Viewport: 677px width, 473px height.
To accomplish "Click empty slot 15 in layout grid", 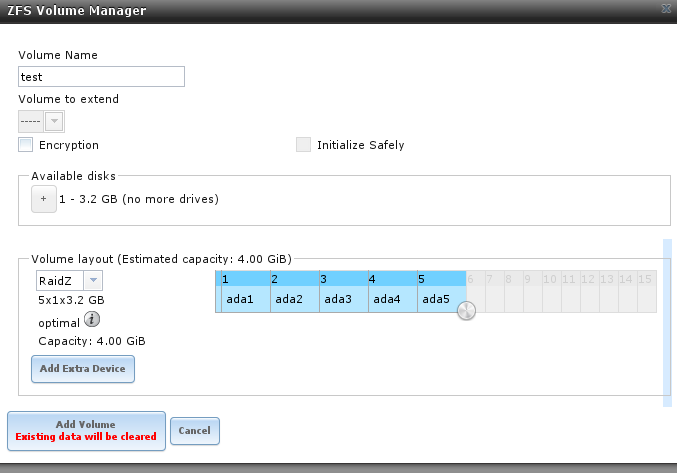I will 647,291.
